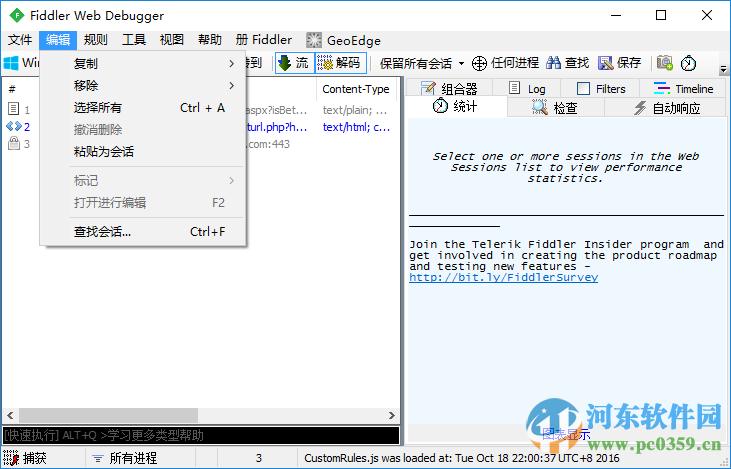Open the 视图 menu
This screenshot has height=469, width=731.
pos(172,40)
